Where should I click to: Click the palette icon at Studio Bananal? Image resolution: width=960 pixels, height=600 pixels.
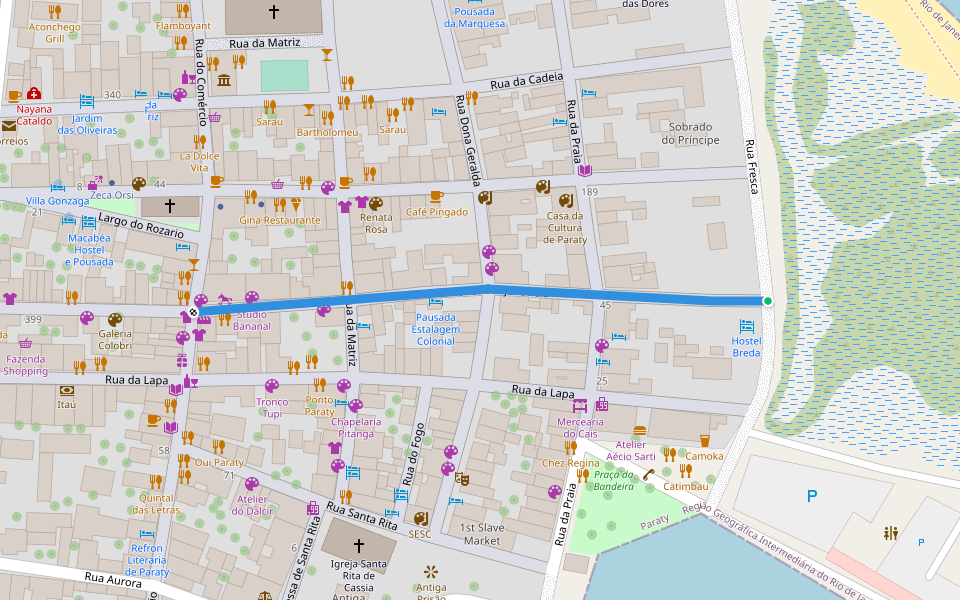[x=252, y=297]
